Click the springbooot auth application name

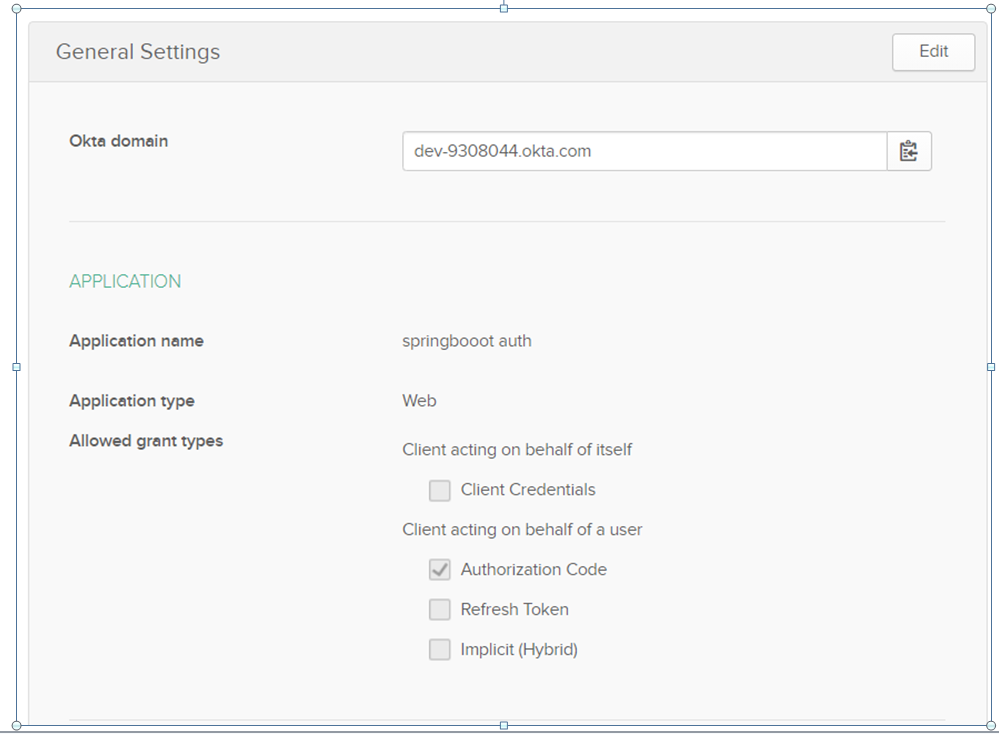pyautogui.click(x=466, y=340)
